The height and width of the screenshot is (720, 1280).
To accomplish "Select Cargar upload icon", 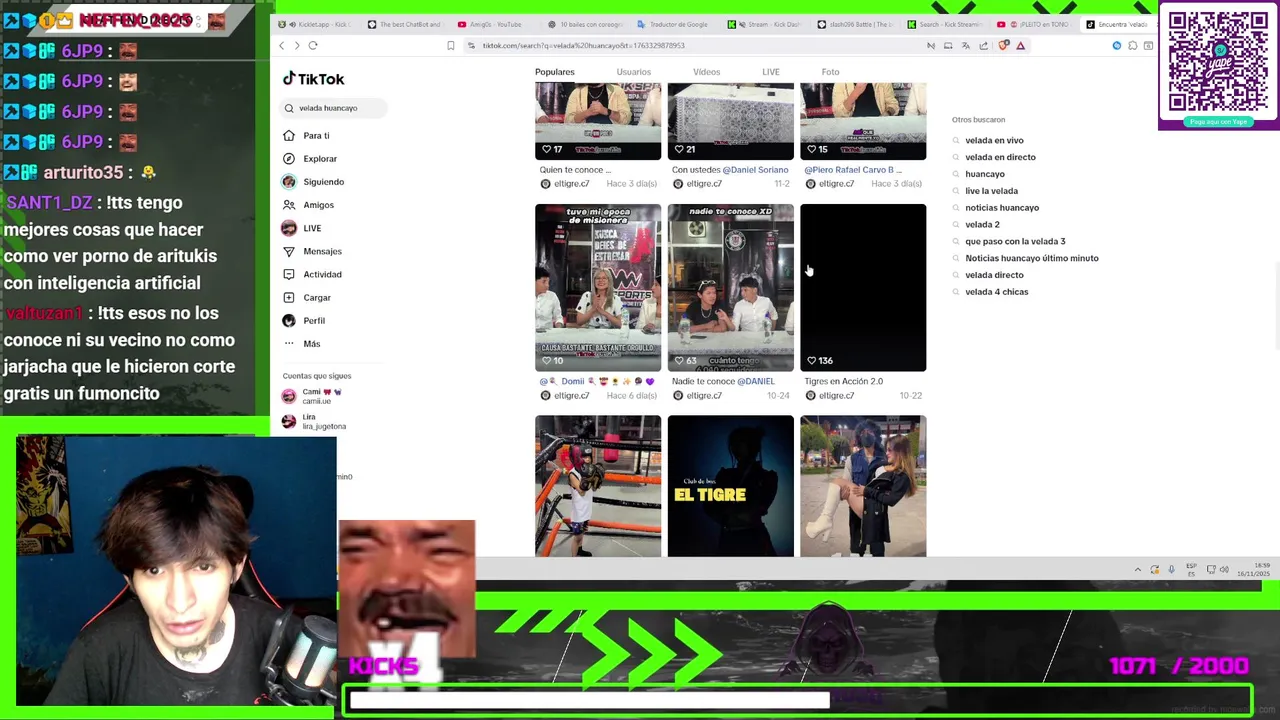I will pos(289,298).
